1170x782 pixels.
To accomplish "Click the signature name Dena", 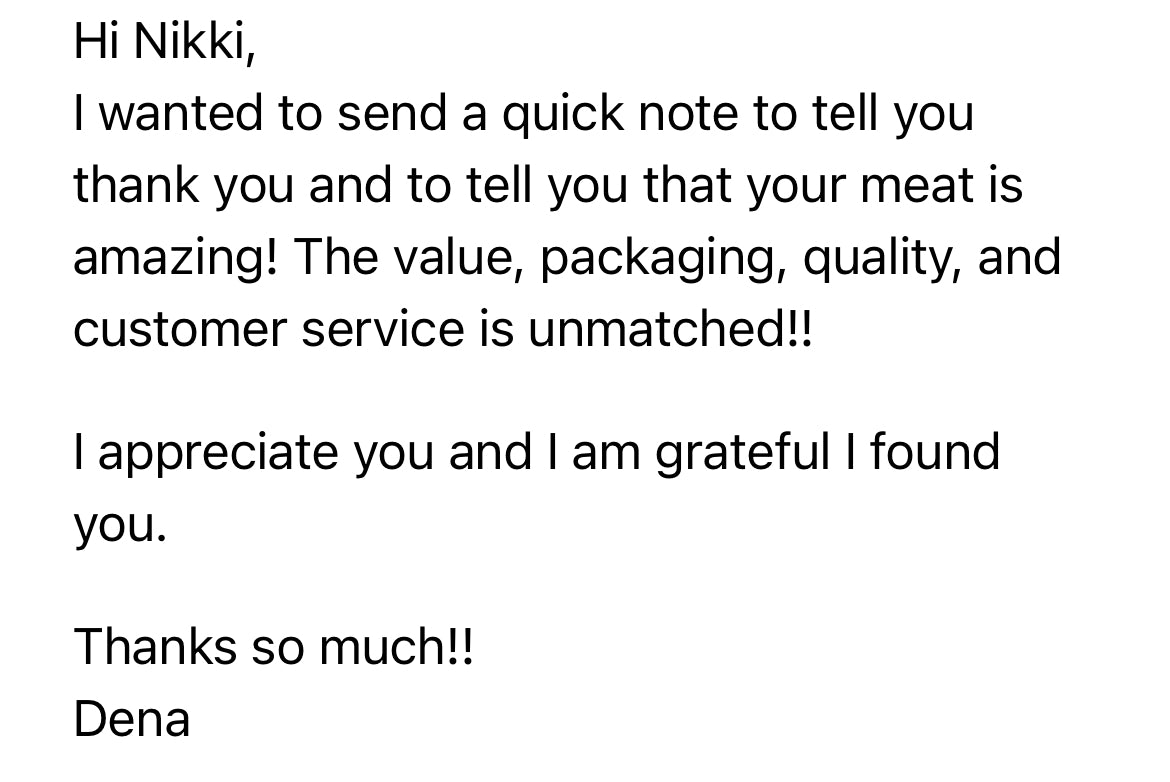I will click(132, 719).
